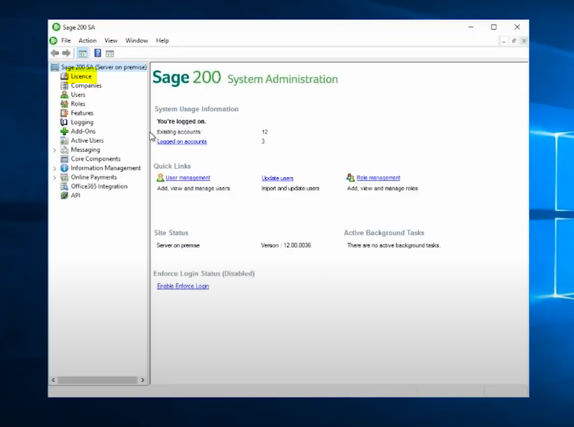This screenshot has width=574, height=427.
Task: Click the Sage logo in menu bar
Action: point(53,41)
